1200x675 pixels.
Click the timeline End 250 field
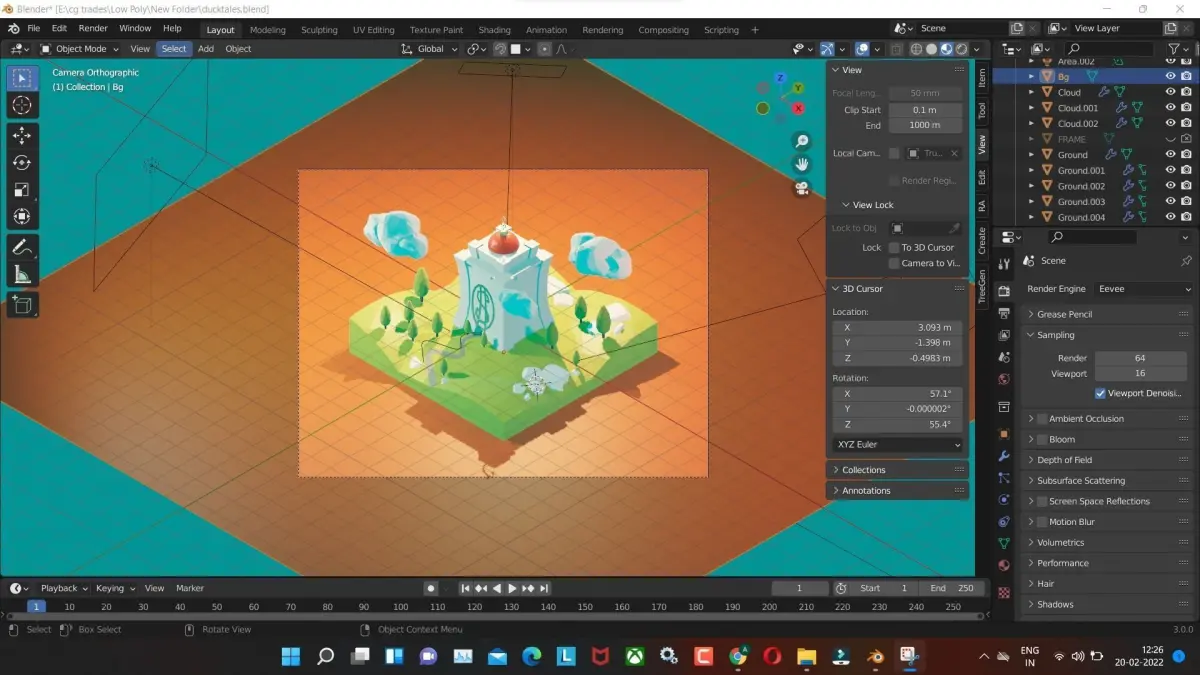pos(949,588)
